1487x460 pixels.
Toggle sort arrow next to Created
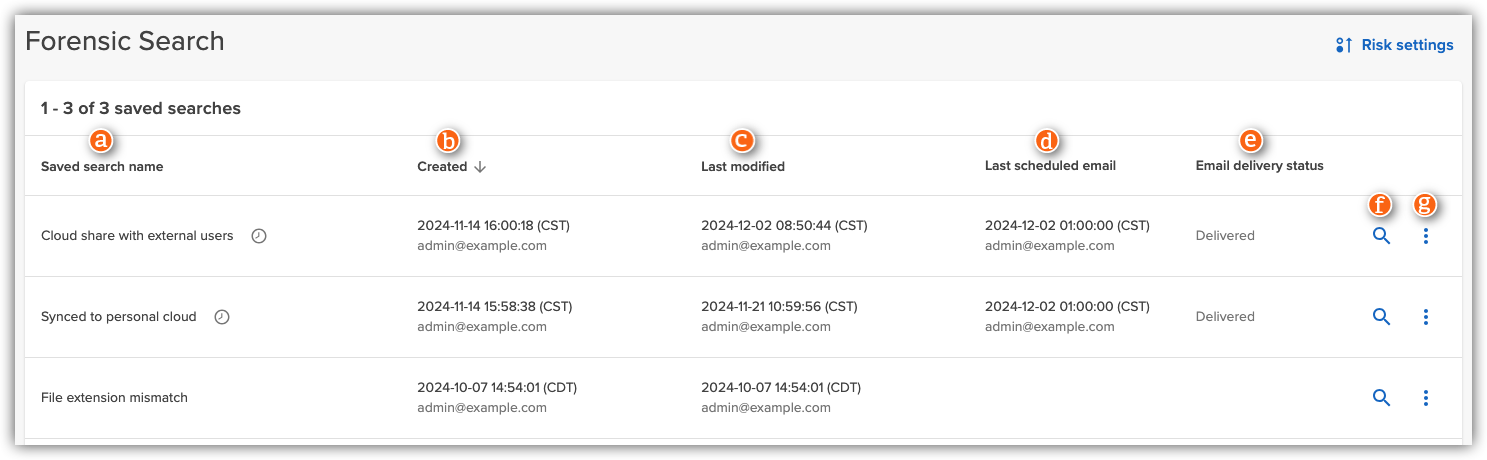480,167
